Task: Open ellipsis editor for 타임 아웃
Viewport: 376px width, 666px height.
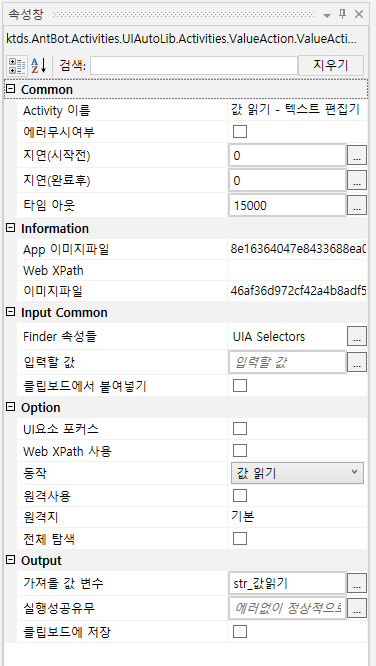Action: pyautogui.click(x=357, y=206)
